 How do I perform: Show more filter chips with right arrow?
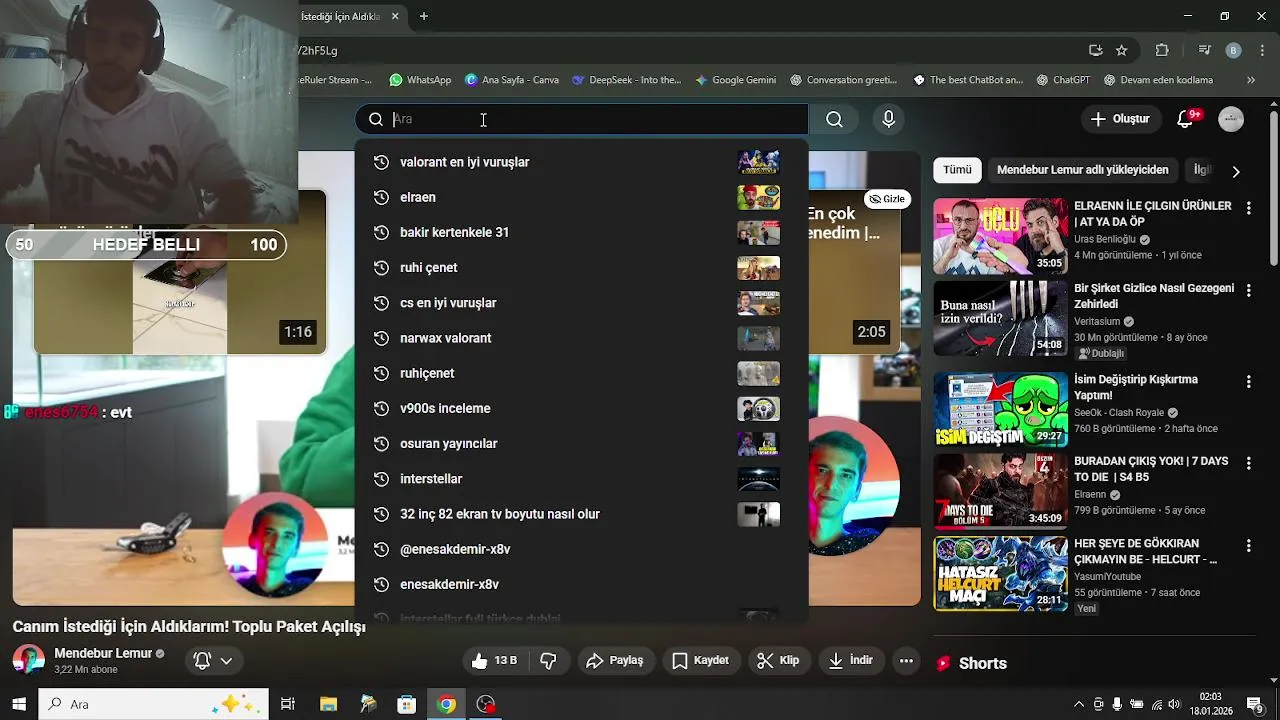pyautogui.click(x=1236, y=171)
